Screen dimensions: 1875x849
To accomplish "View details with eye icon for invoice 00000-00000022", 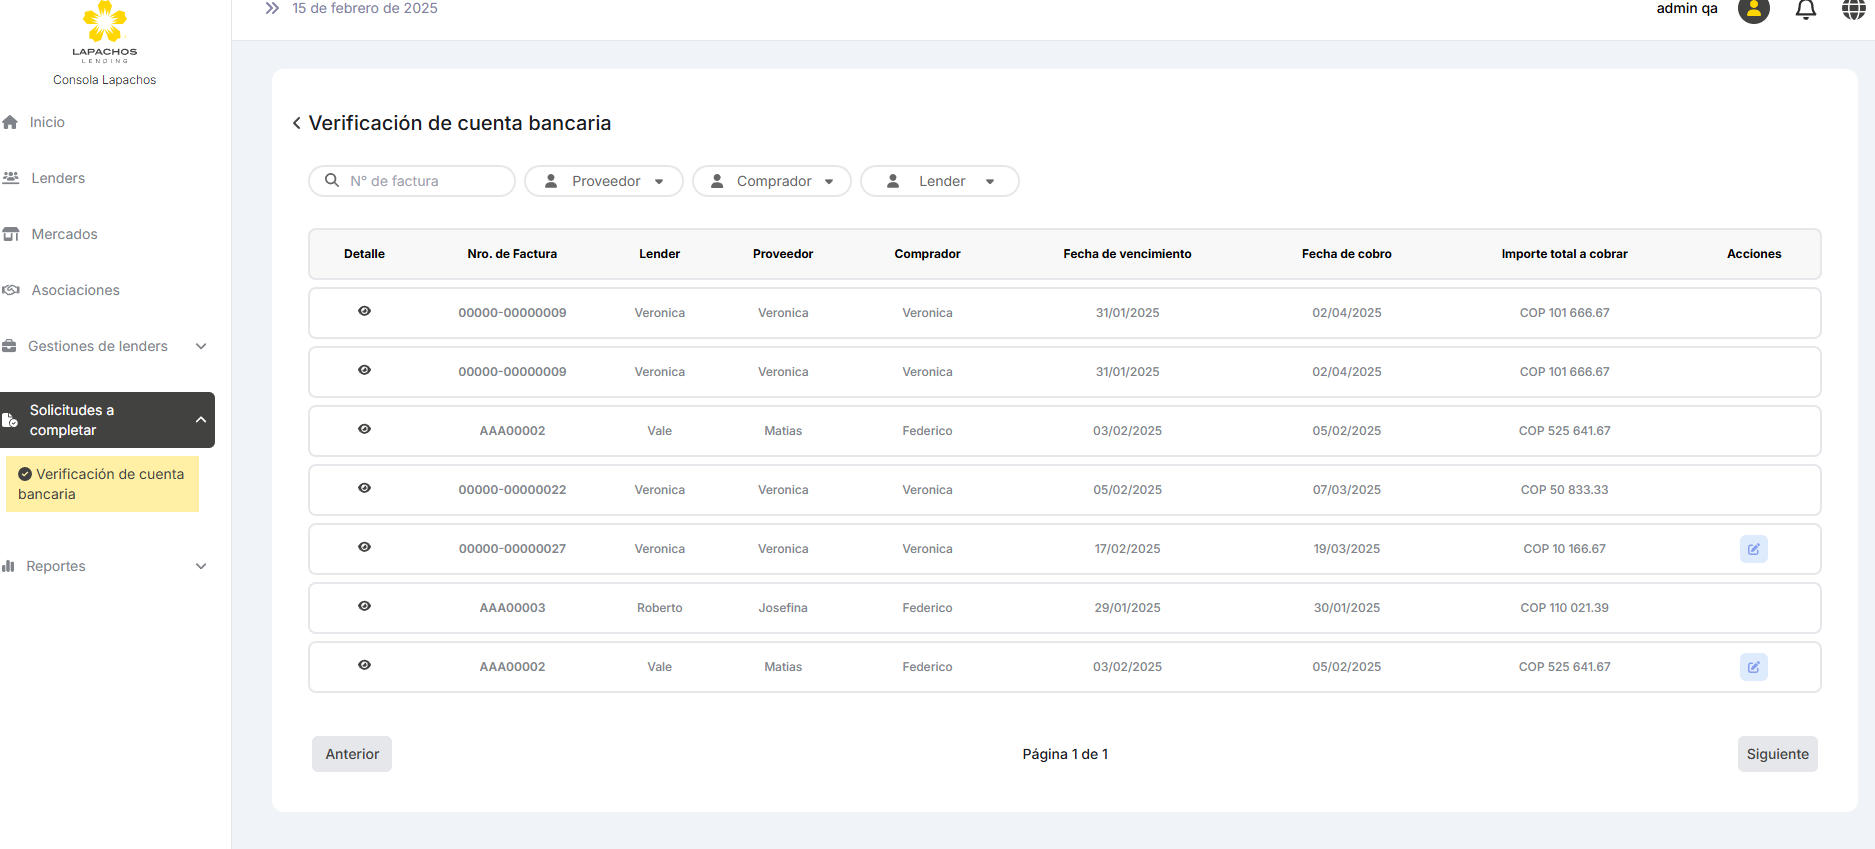I will pos(364,488).
